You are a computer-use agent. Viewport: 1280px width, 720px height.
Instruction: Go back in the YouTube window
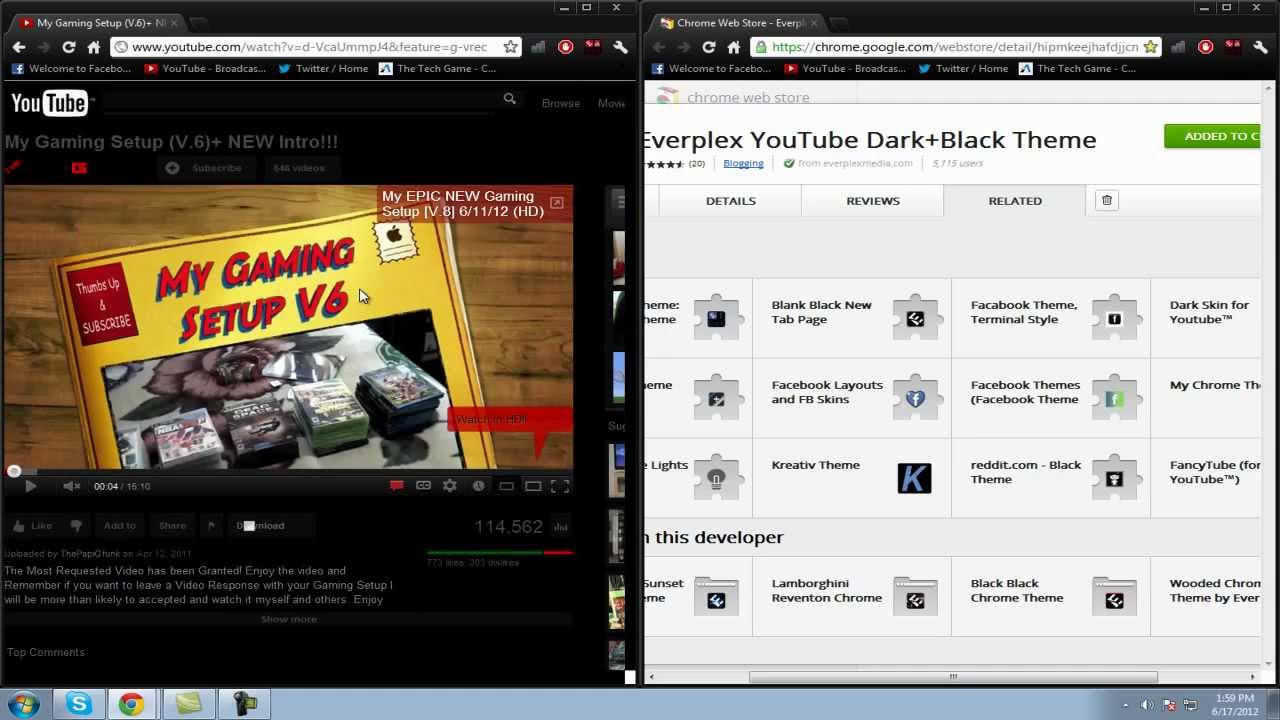[19, 47]
